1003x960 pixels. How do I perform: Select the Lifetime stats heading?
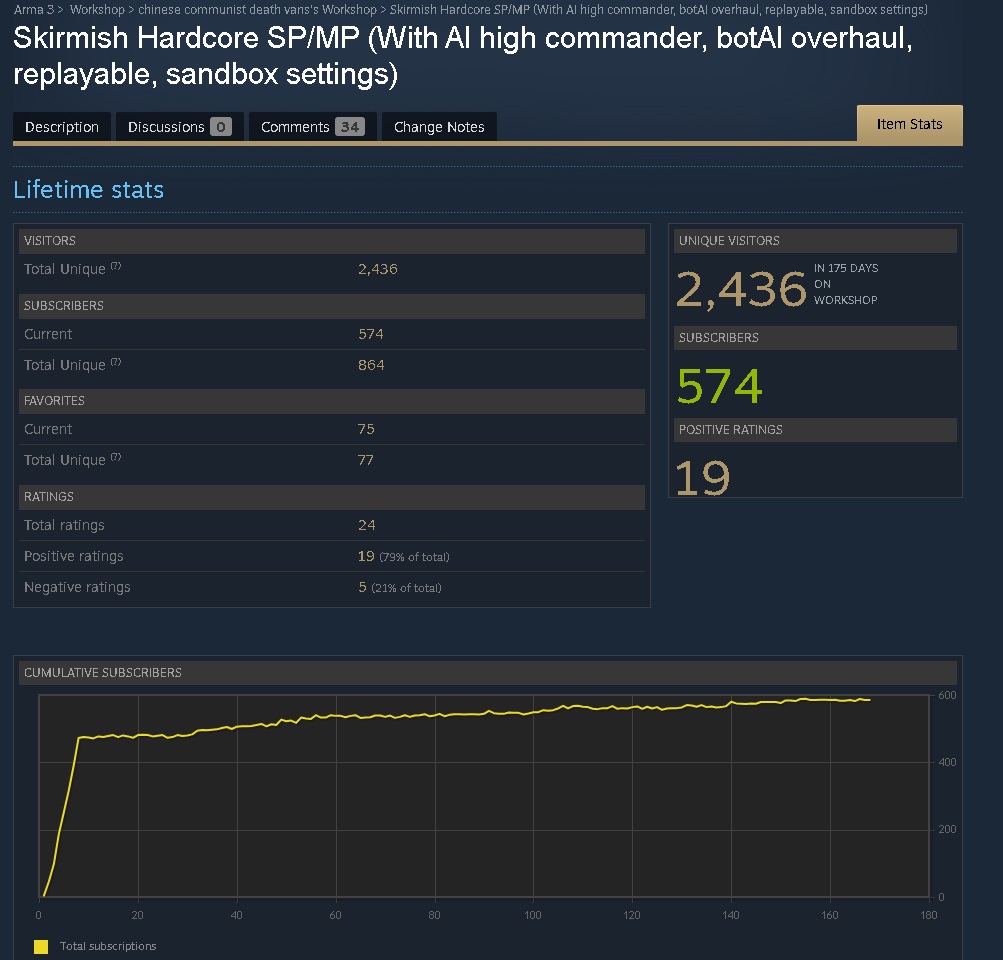pyautogui.click(x=89, y=190)
